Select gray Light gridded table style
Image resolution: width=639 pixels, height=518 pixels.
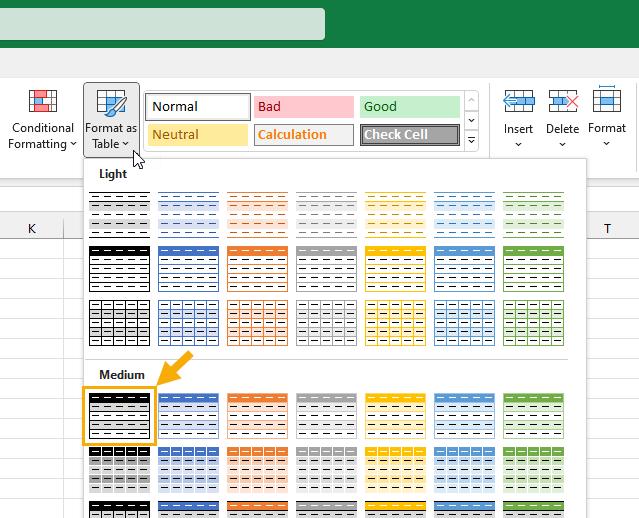(326, 323)
